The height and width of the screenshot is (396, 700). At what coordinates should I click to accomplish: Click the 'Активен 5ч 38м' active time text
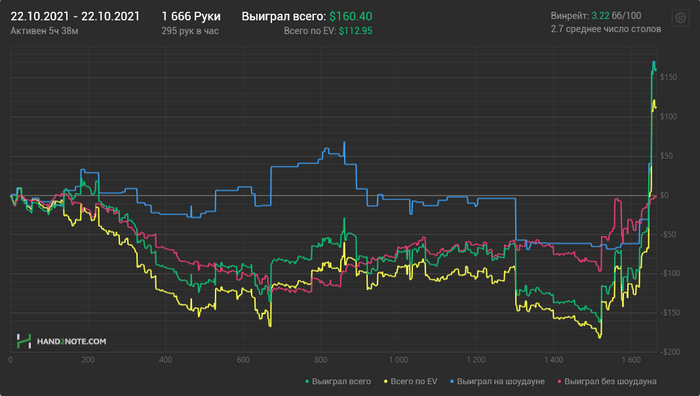click(x=44, y=31)
